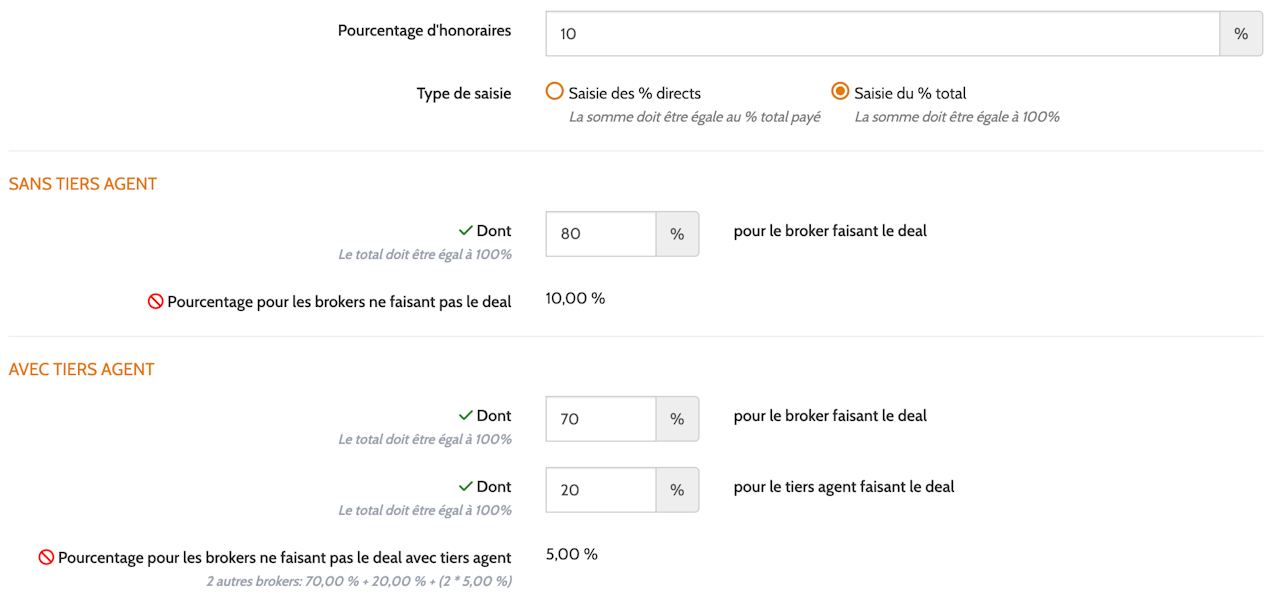Click the Avec Tiers Agent broker percentage field (70)
This screenshot has height=606, width=1280.
click(x=601, y=419)
